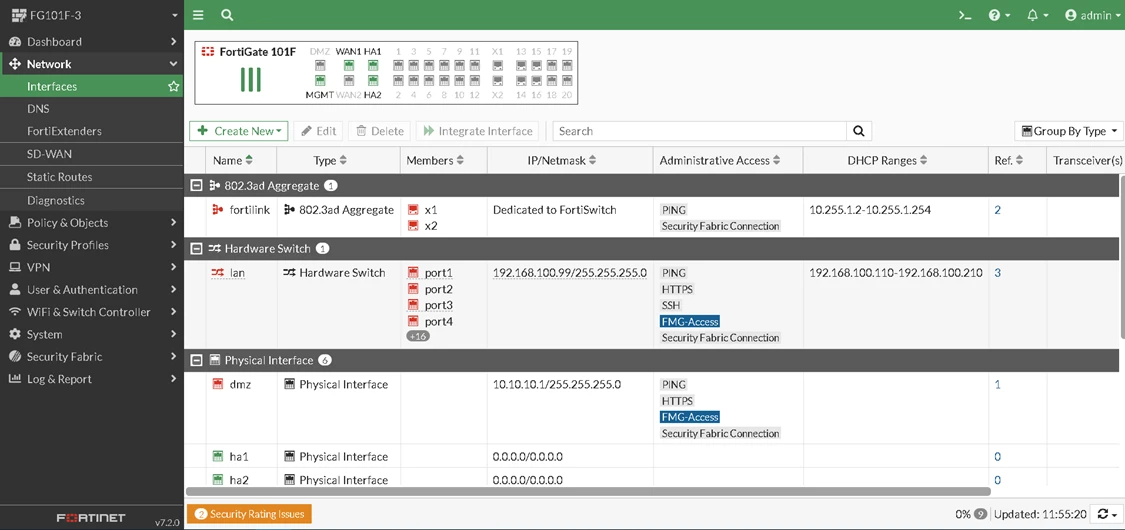Click the MGMT port in faceplate

tap(319, 80)
